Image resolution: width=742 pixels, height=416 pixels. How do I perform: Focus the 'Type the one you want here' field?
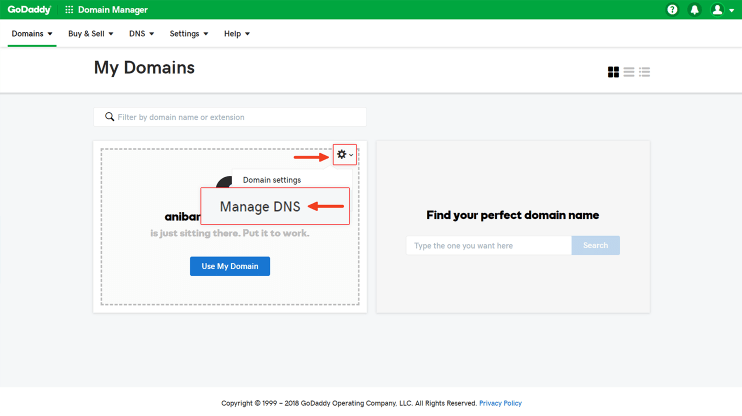coord(489,245)
